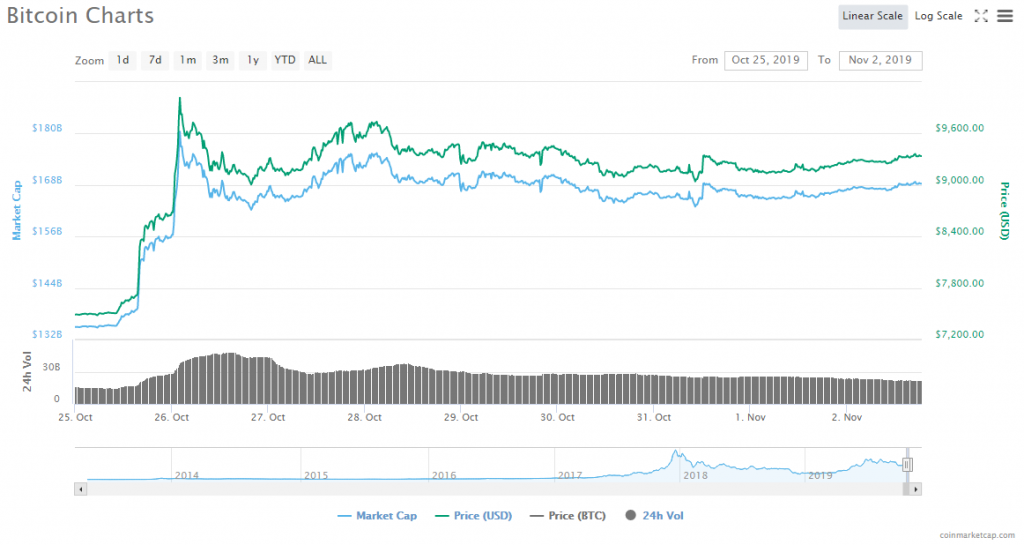Grab the navigator range handle

pos(907,465)
